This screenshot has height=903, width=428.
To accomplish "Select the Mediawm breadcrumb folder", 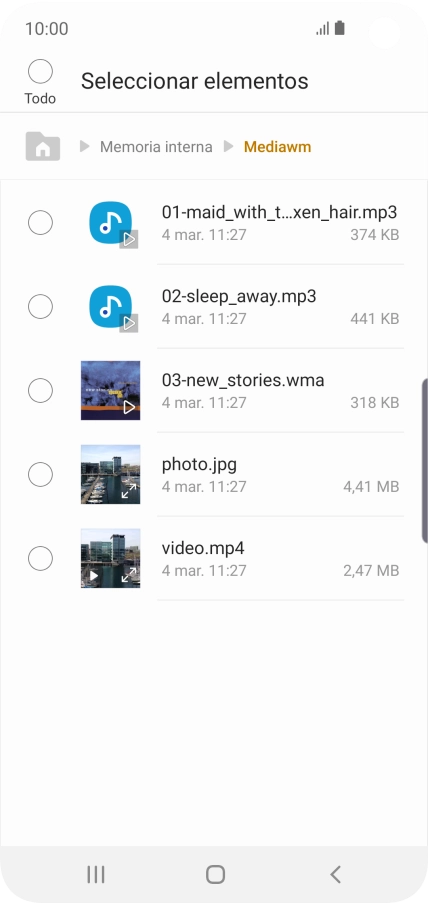I will click(x=277, y=147).
